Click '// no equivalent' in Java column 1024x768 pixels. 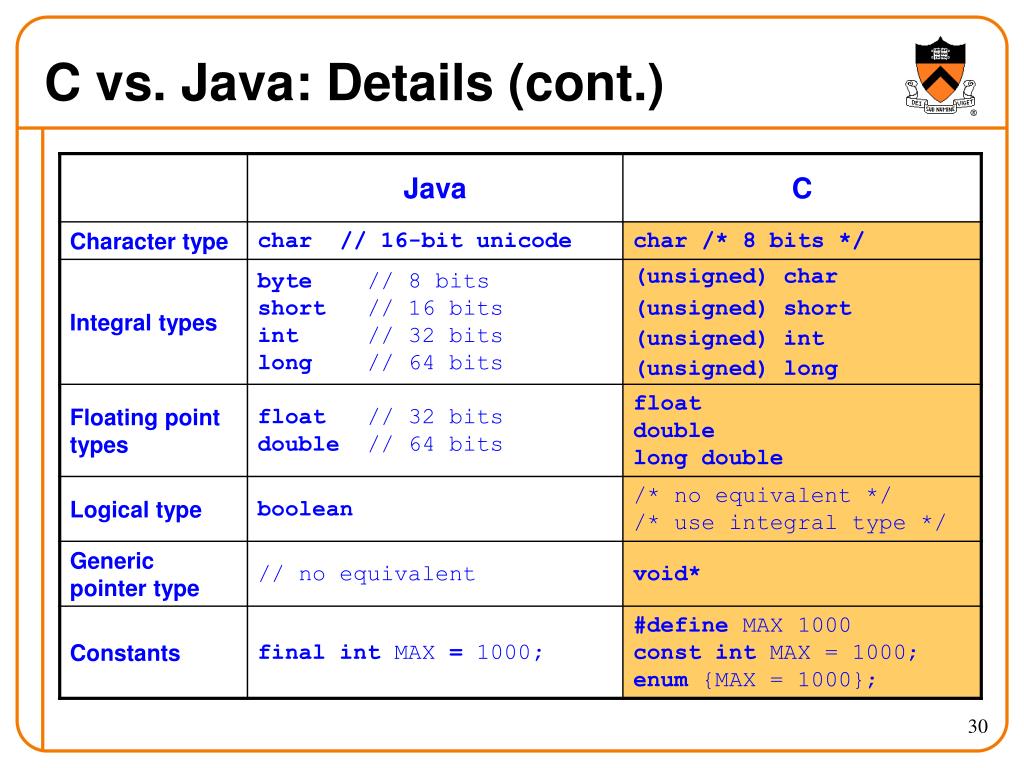[366, 574]
